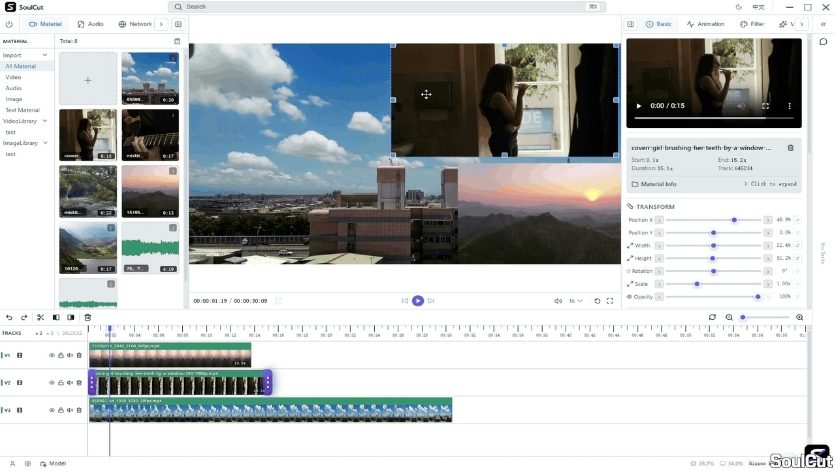
Task: Switch to the Network tab
Action: click(135, 24)
